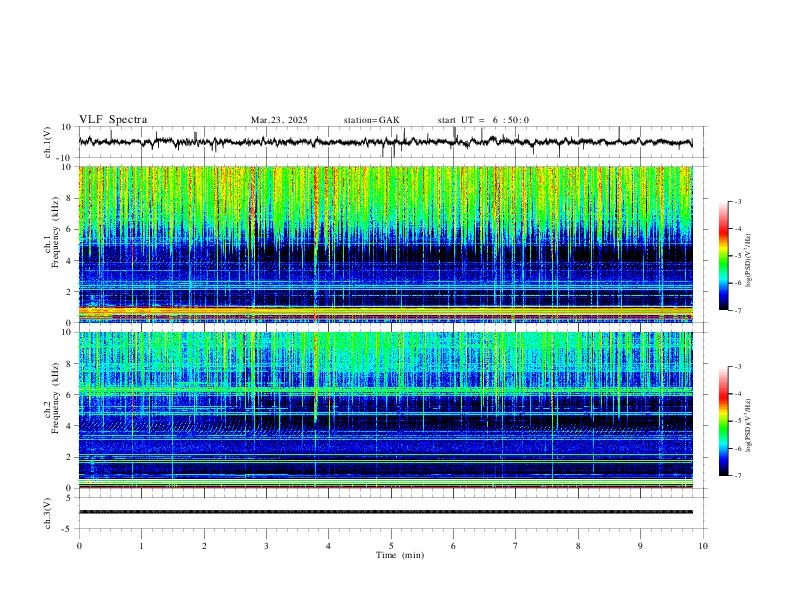Click the ch.1 spectrogram color bar
This screenshot has height=612, width=792.
click(723, 256)
